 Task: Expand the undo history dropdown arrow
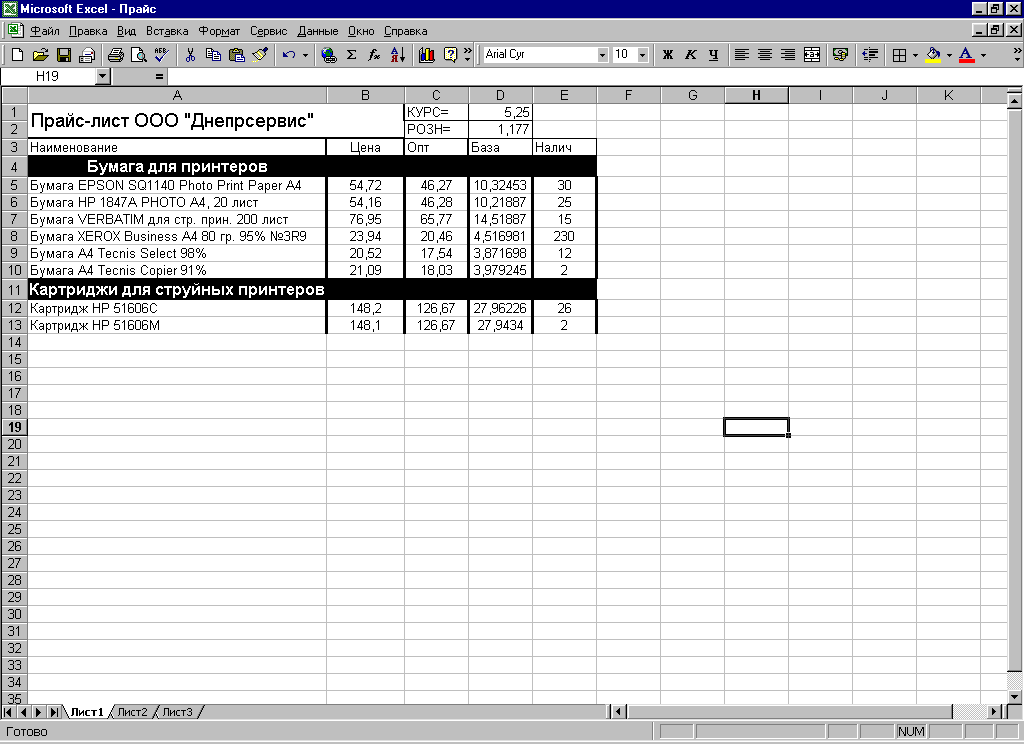coord(305,55)
